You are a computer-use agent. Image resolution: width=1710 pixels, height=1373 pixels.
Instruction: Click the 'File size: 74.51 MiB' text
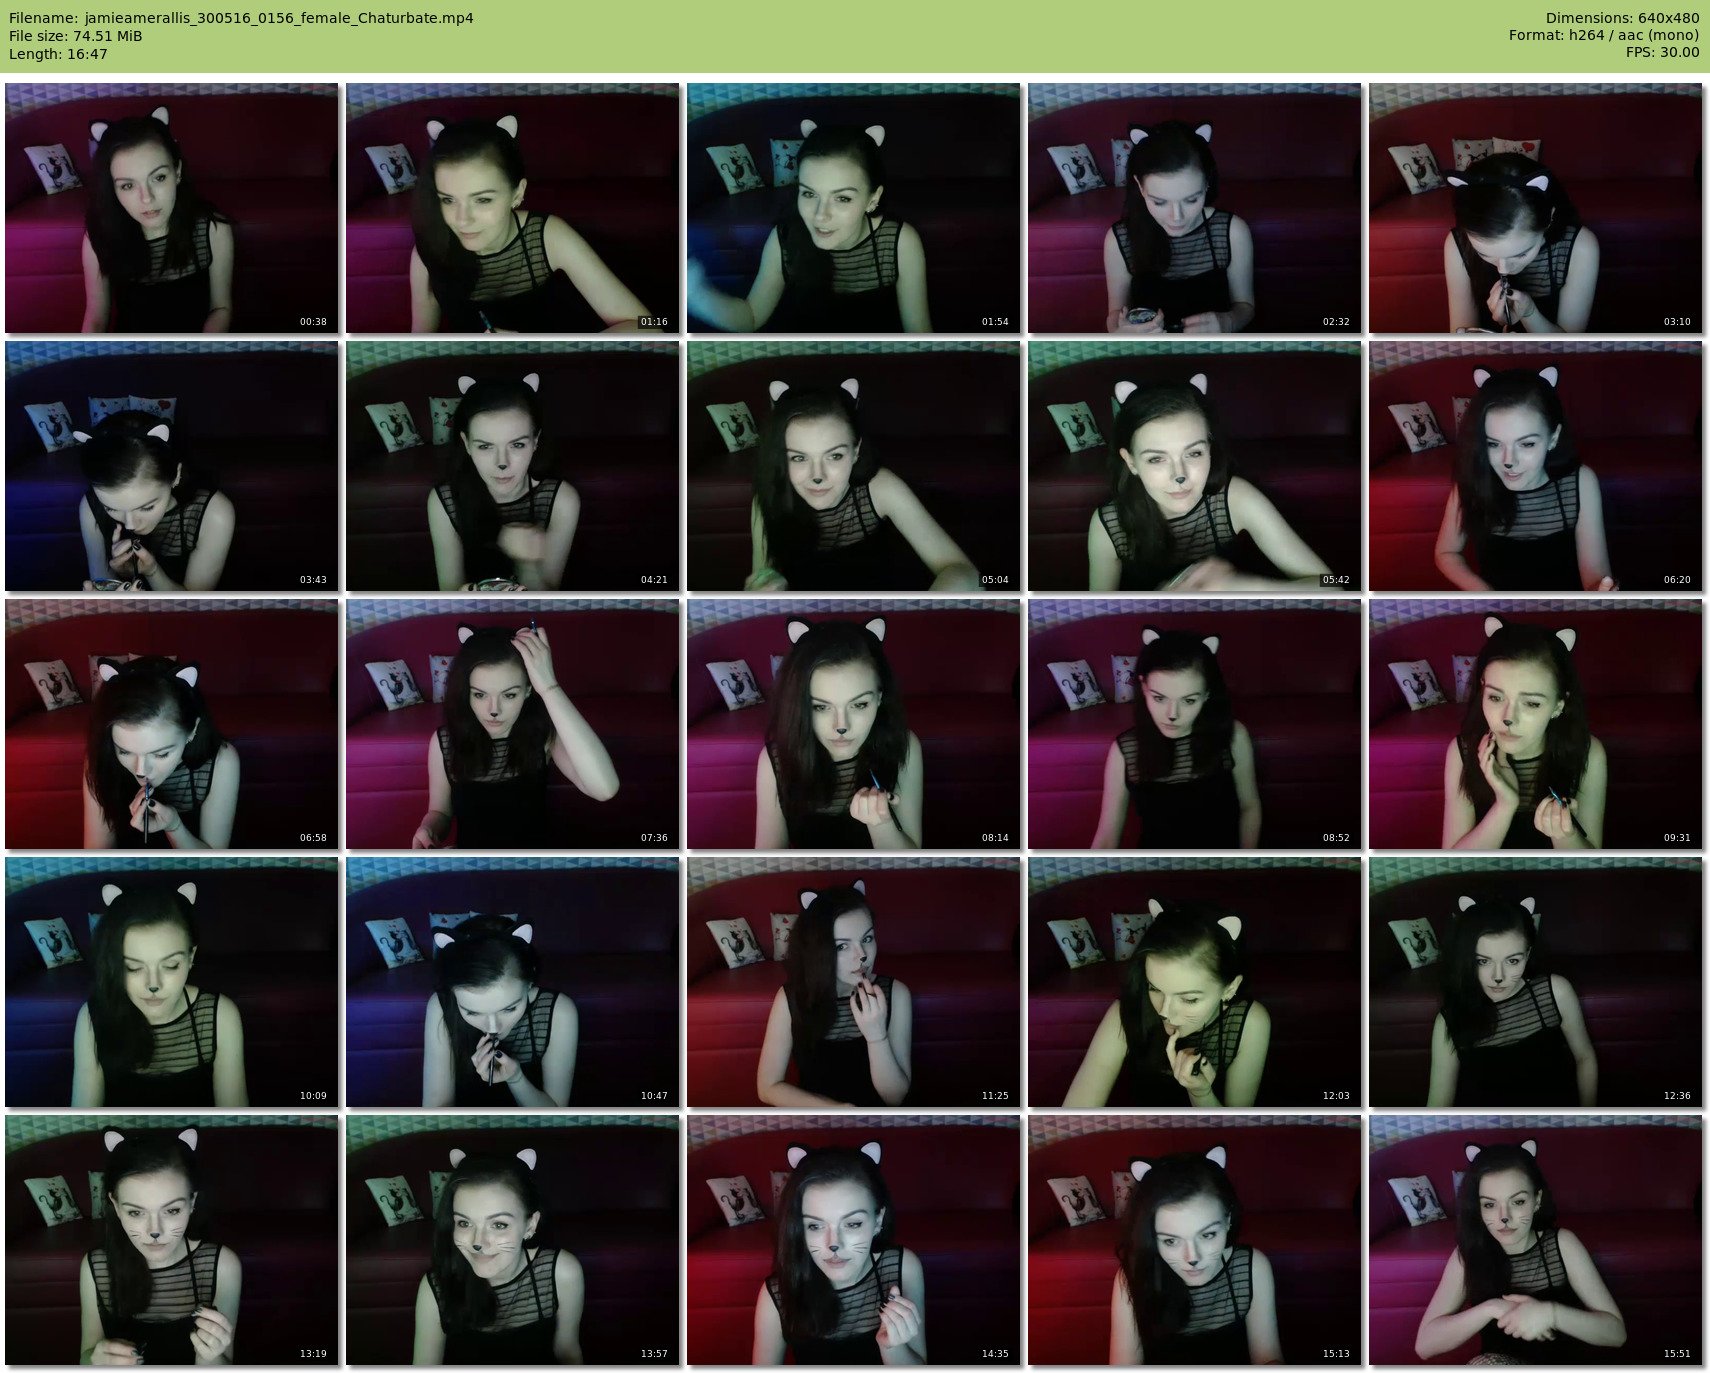pos(76,36)
